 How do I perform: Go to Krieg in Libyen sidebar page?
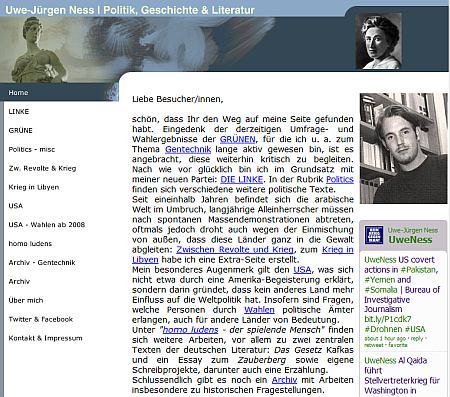[x=34, y=187]
